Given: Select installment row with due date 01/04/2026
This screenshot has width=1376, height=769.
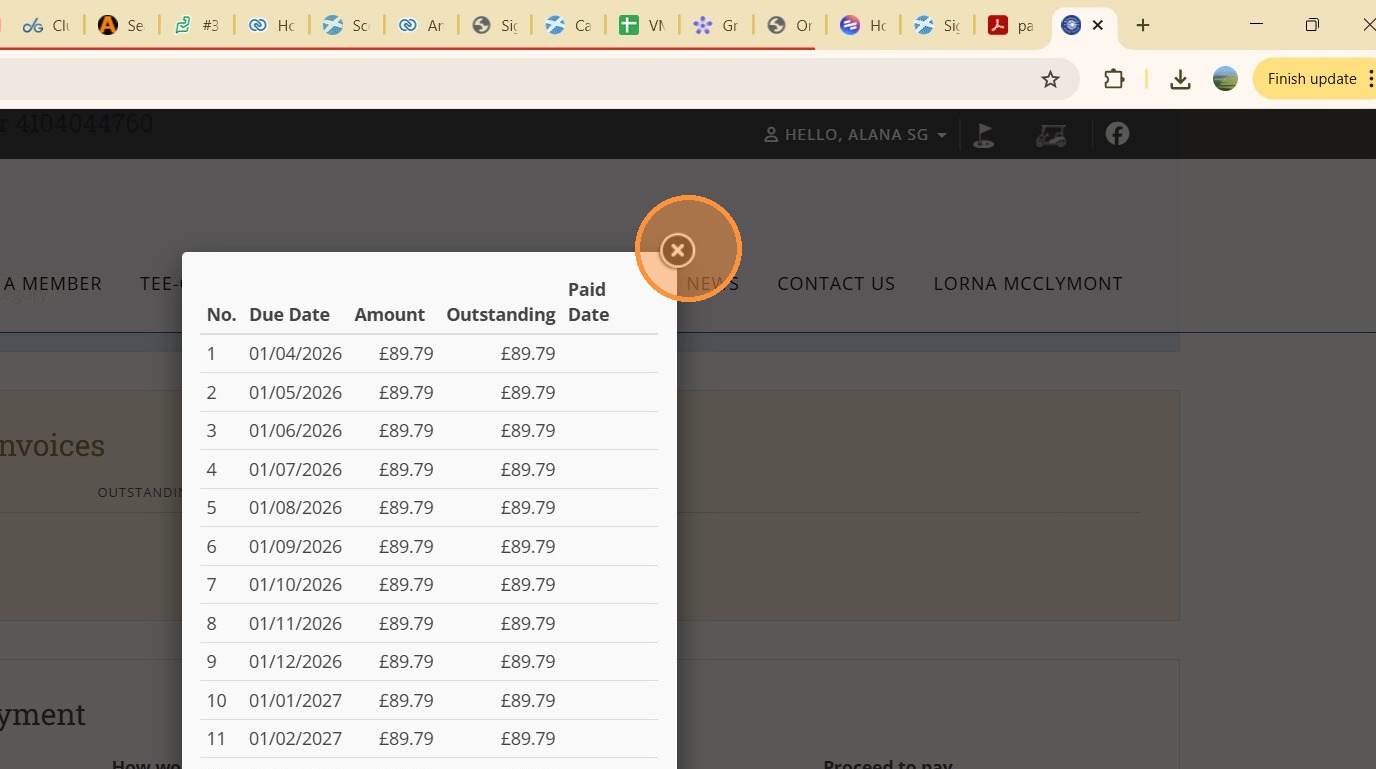Looking at the screenshot, I should click(x=295, y=354).
